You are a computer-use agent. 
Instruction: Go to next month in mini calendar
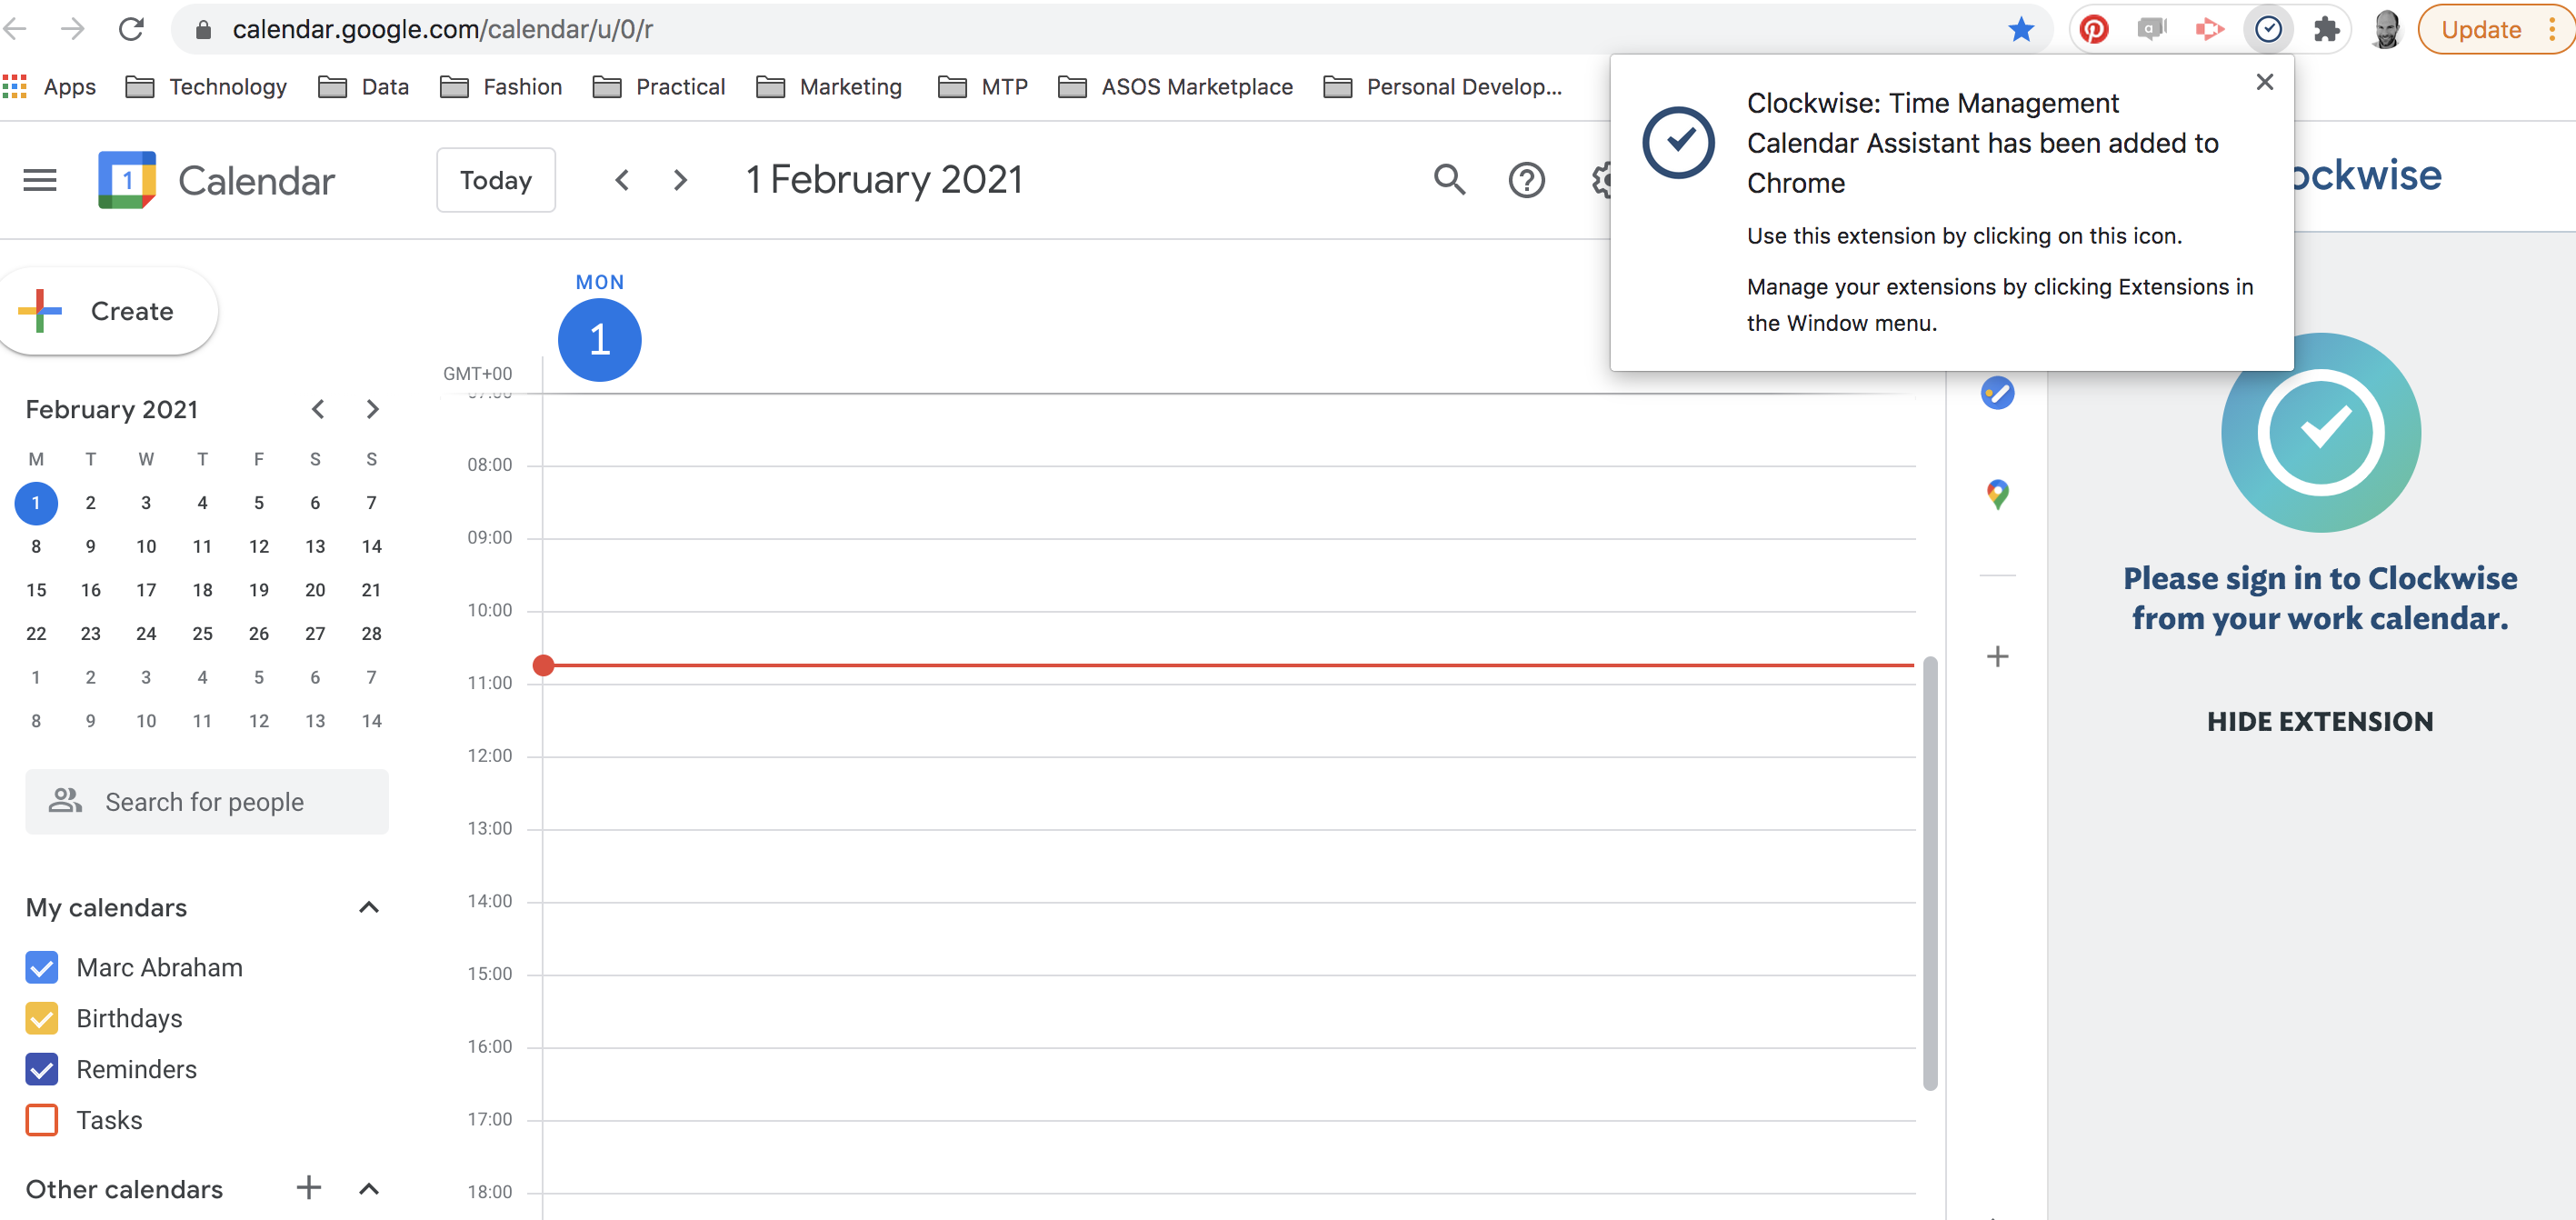click(372, 409)
